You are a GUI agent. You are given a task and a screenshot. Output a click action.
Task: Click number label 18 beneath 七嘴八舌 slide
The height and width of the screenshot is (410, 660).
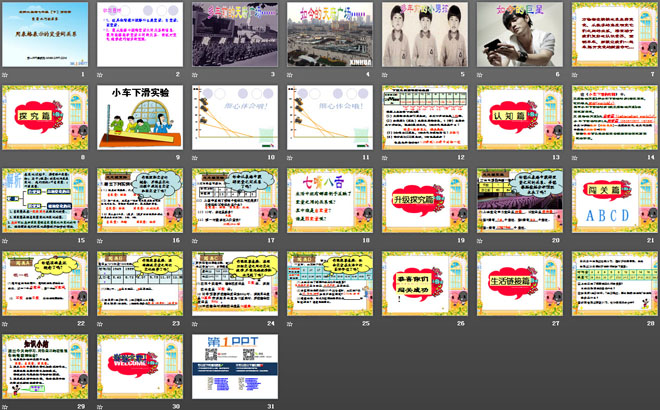coord(366,240)
